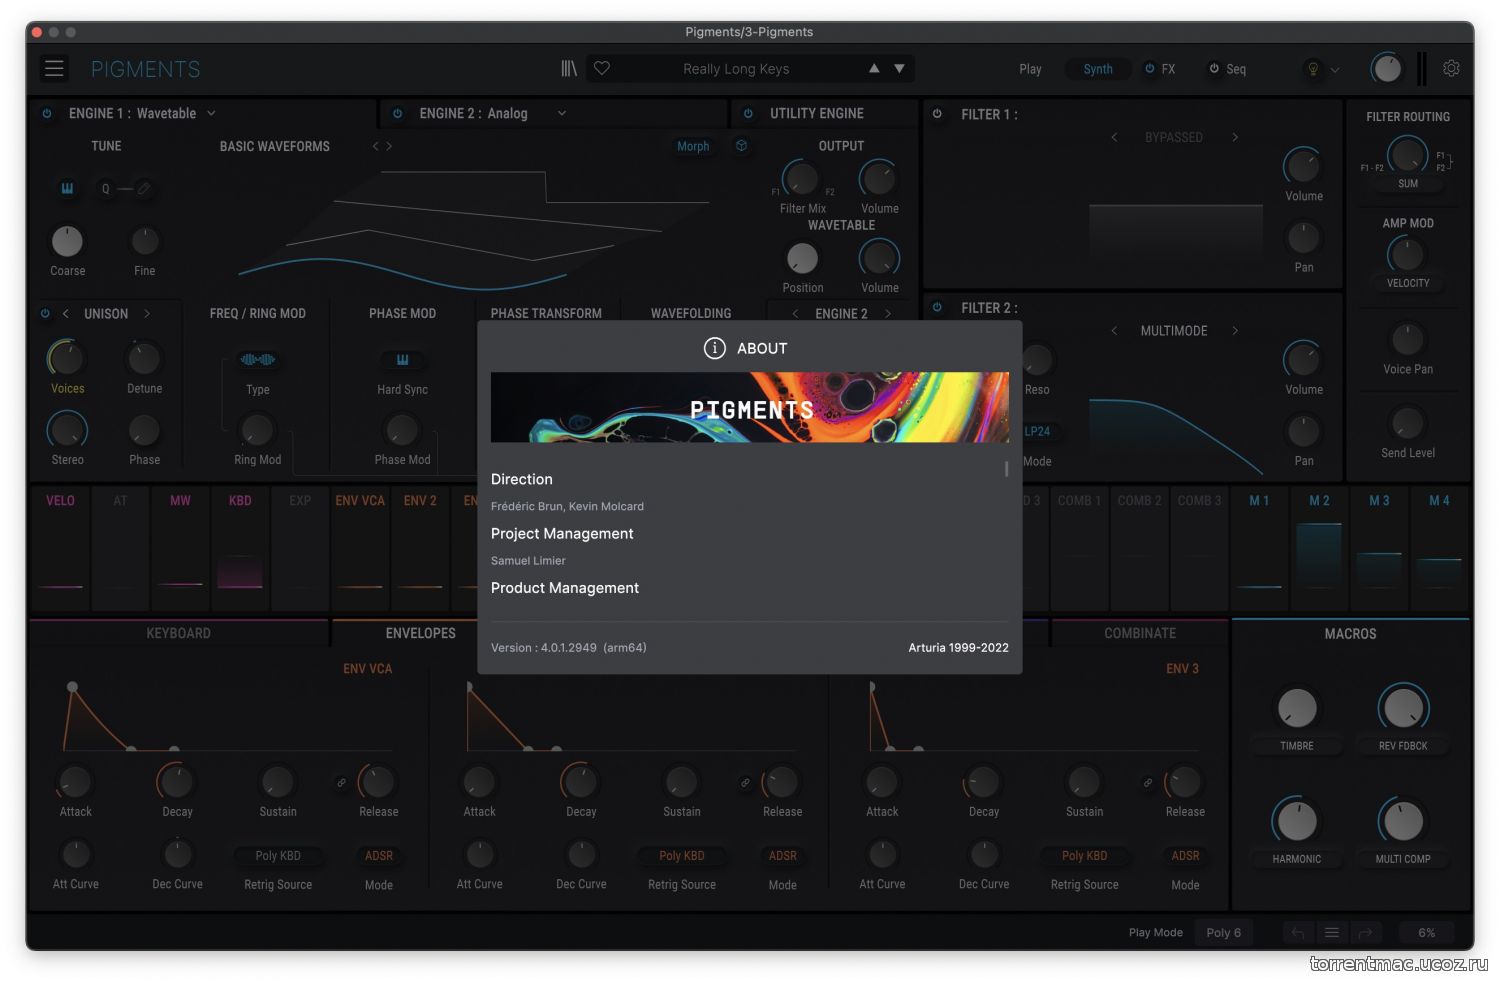Enable Filter 1 with its power button
The width and height of the screenshot is (1500, 981).
point(937,114)
